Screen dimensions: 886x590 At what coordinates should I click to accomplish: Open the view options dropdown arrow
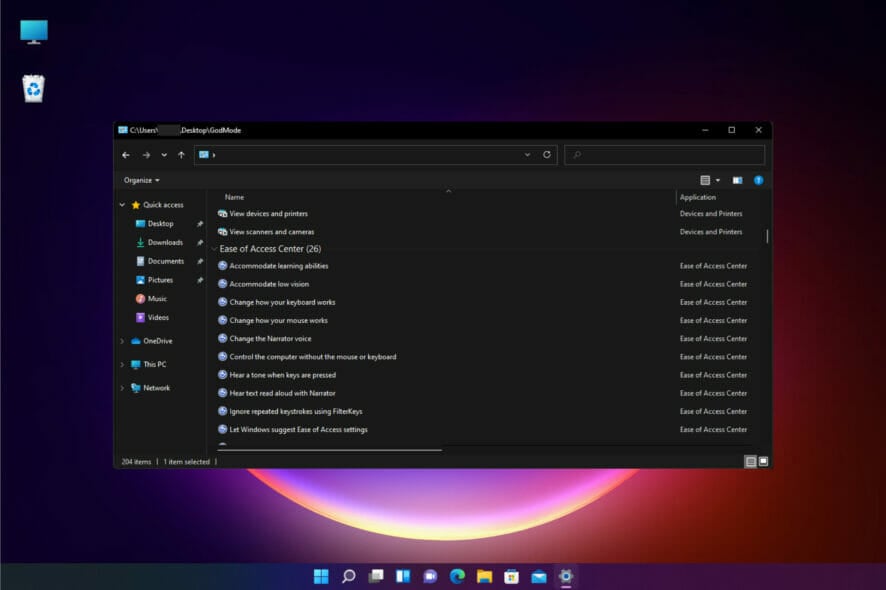tap(718, 180)
